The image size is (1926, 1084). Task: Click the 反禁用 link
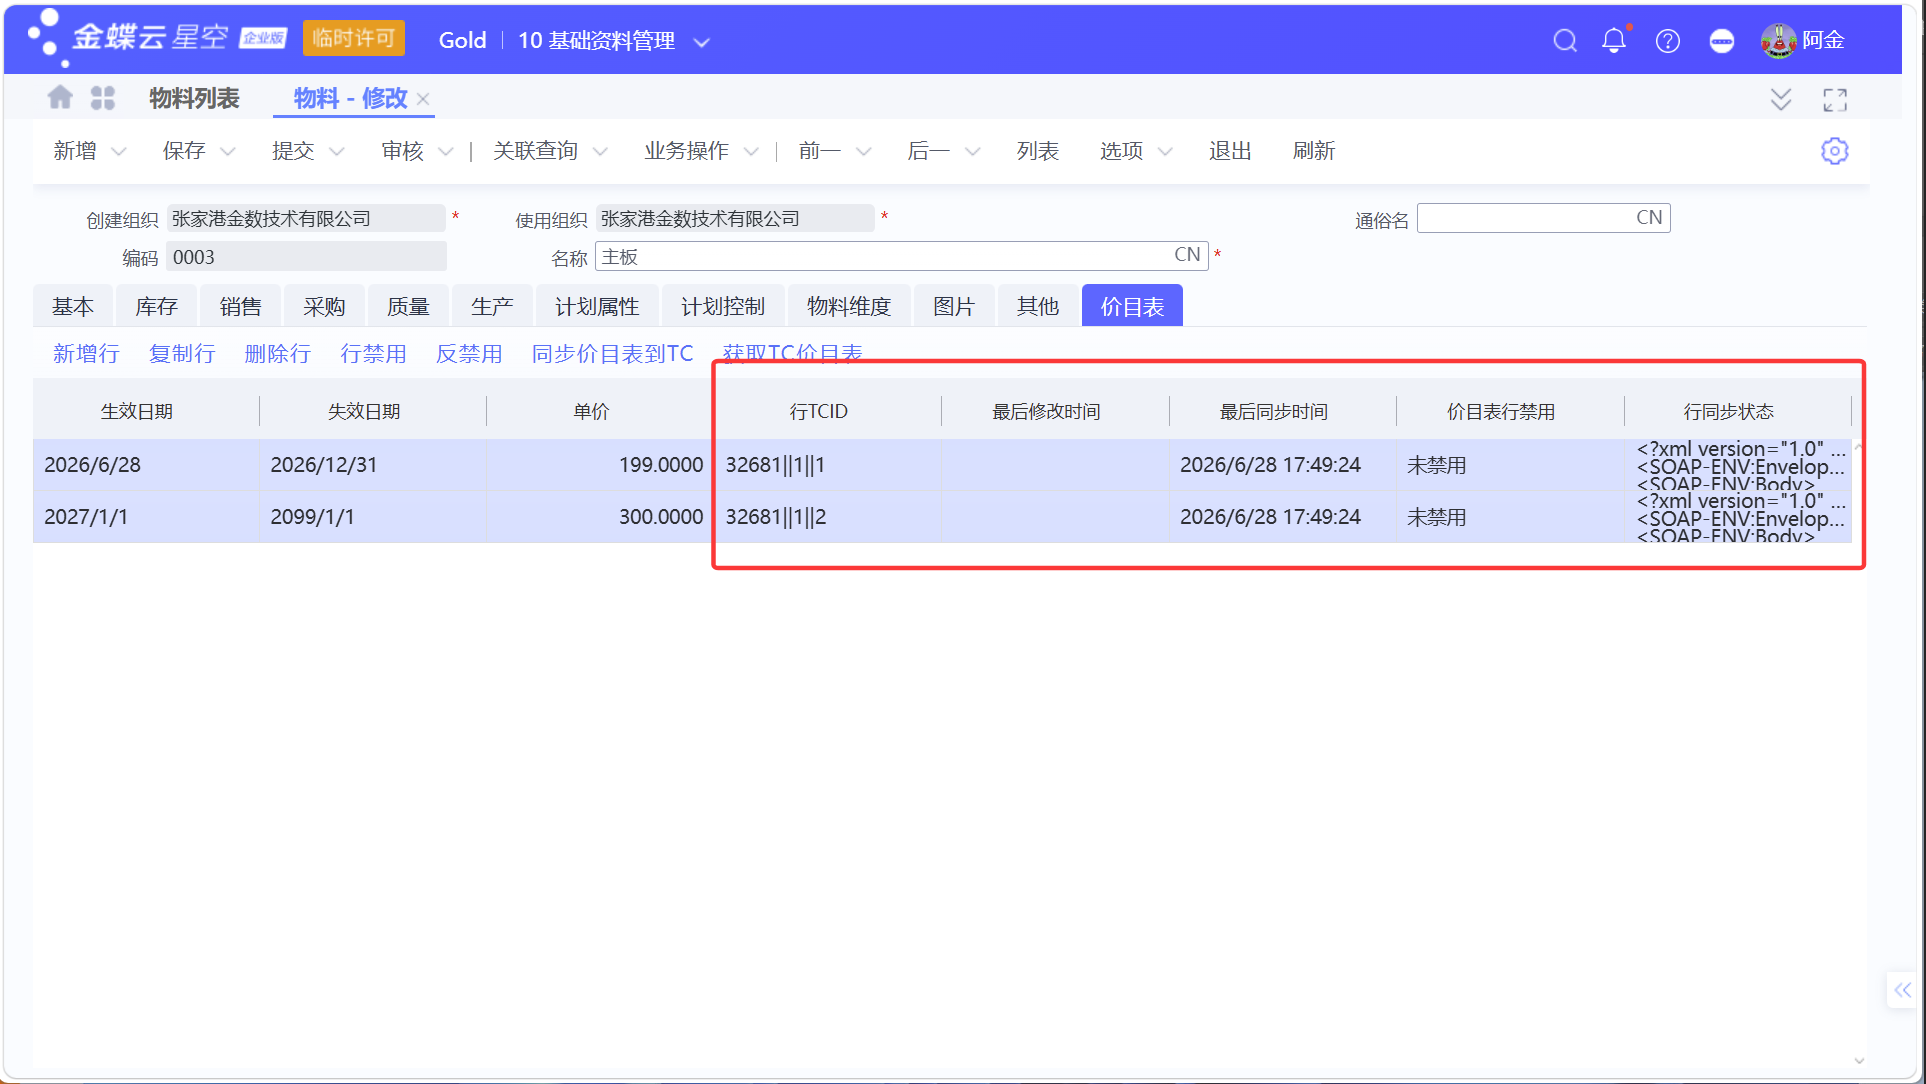click(x=469, y=353)
